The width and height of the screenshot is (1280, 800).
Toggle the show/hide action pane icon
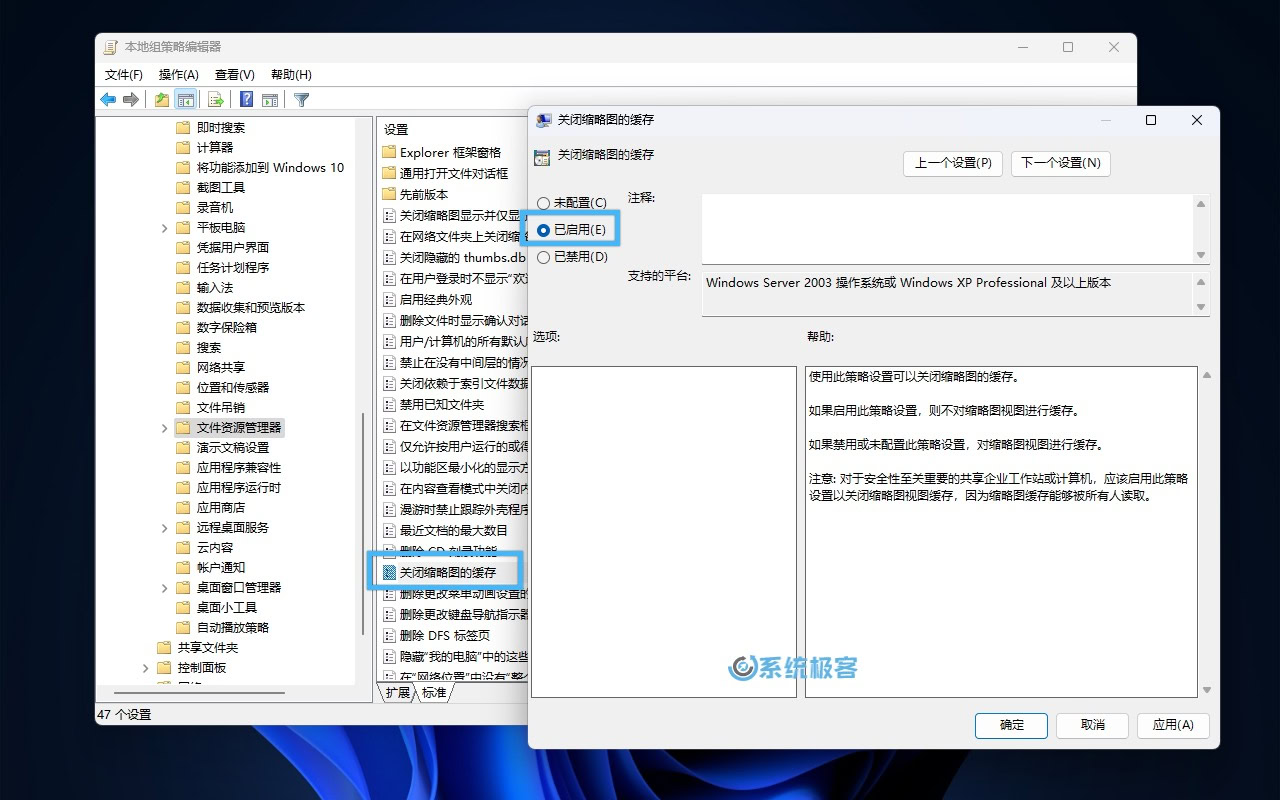[x=269, y=99]
